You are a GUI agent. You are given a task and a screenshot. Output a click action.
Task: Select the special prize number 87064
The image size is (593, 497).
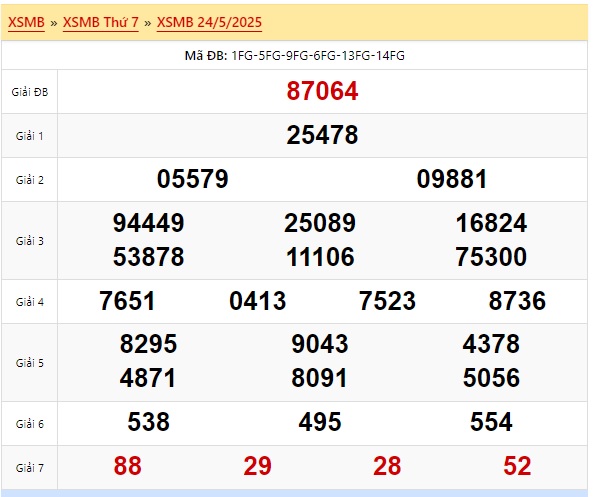point(322,91)
